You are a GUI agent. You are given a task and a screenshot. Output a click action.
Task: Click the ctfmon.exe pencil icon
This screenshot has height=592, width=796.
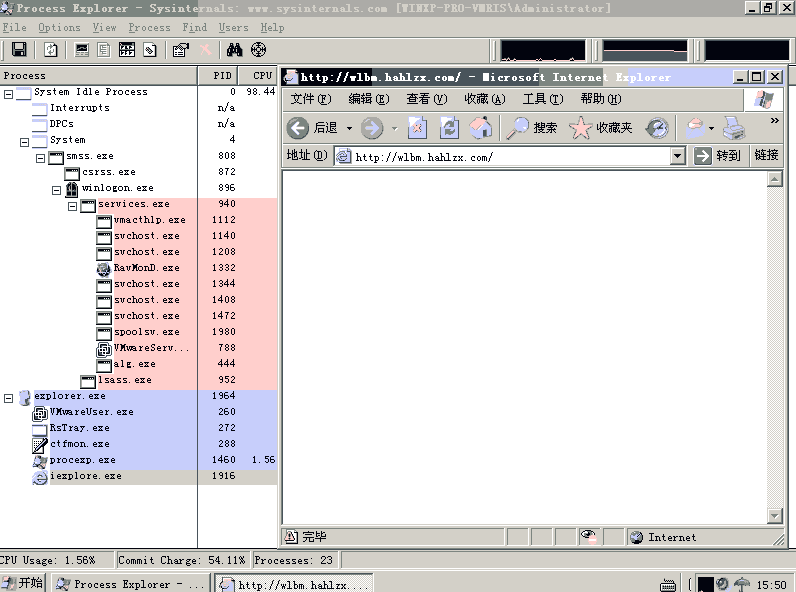(40, 445)
